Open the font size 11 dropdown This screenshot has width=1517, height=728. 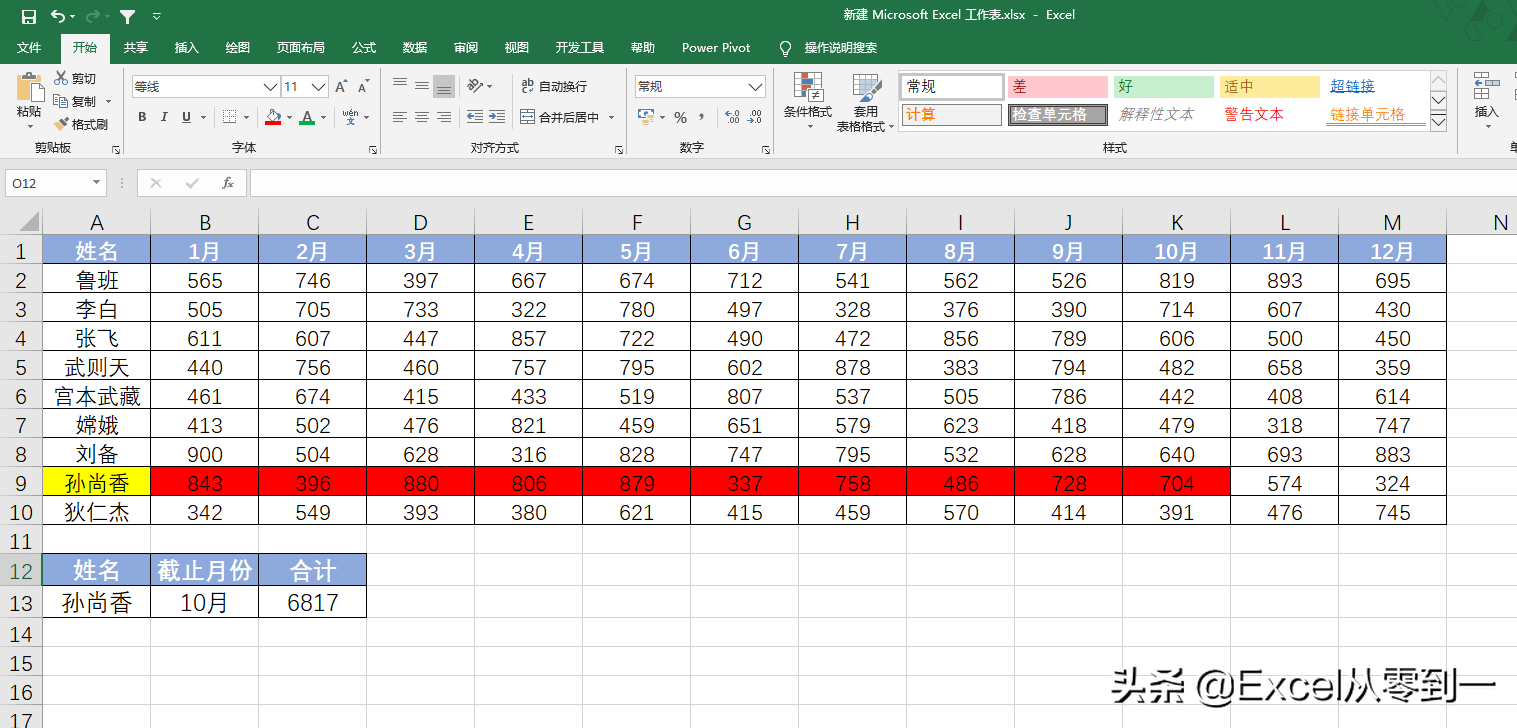(319, 87)
